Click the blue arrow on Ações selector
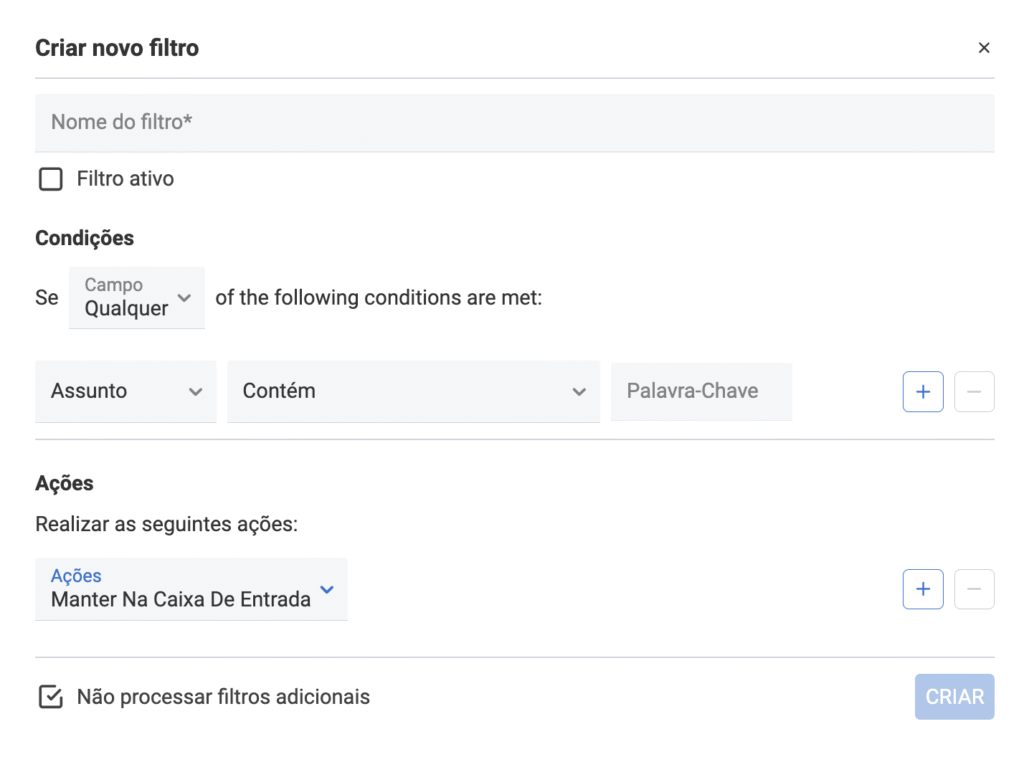The width and height of the screenshot is (1024, 767). click(326, 589)
